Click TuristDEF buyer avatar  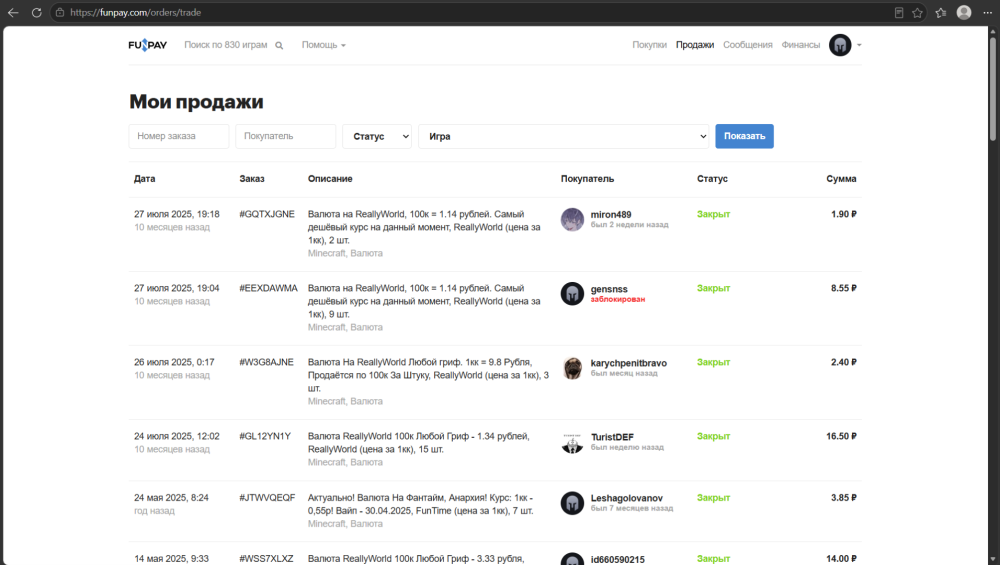pyautogui.click(x=572, y=441)
